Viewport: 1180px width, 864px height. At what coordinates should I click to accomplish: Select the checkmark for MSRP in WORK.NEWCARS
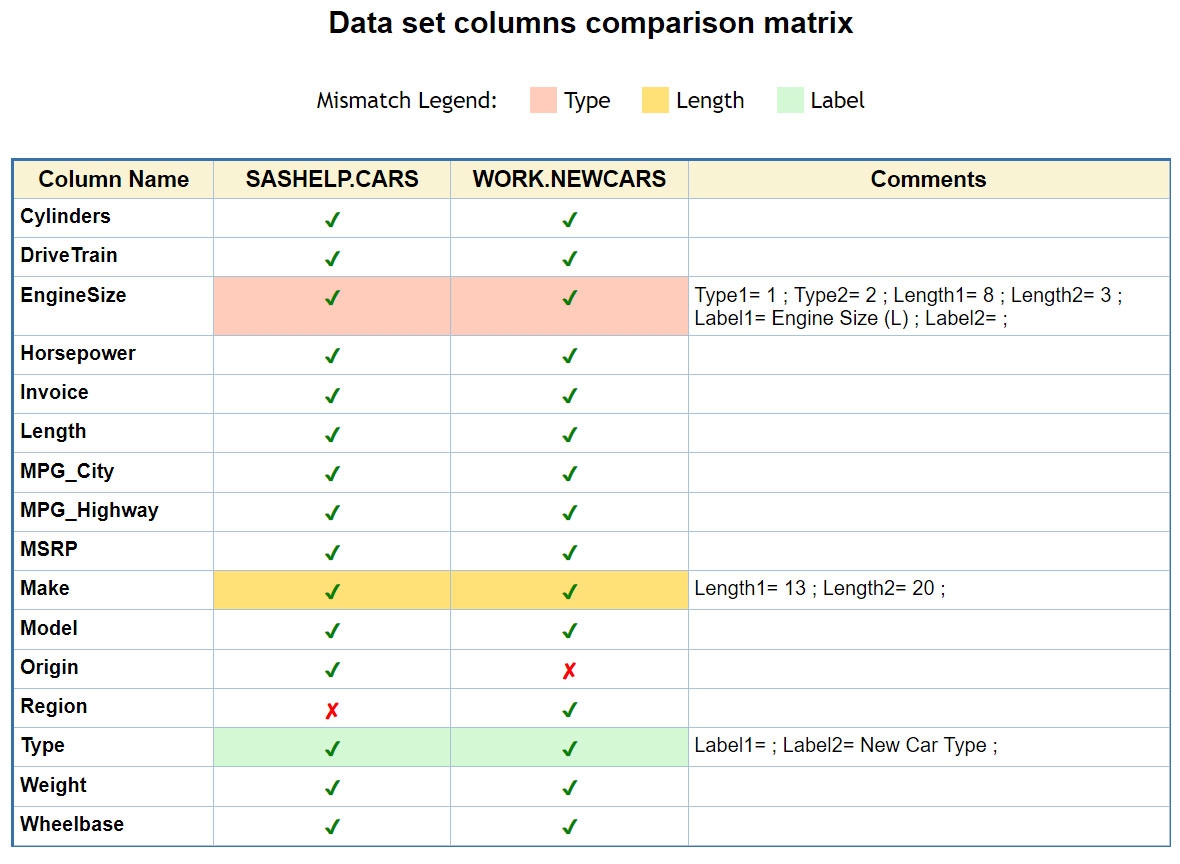click(x=568, y=551)
